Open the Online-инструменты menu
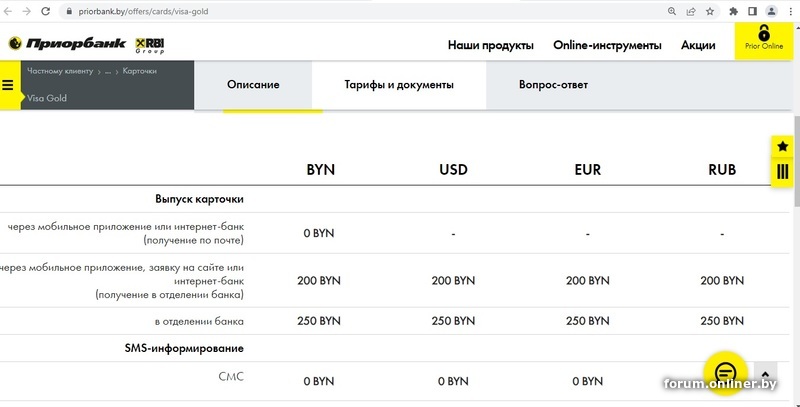The width and height of the screenshot is (800, 407). [x=607, y=45]
